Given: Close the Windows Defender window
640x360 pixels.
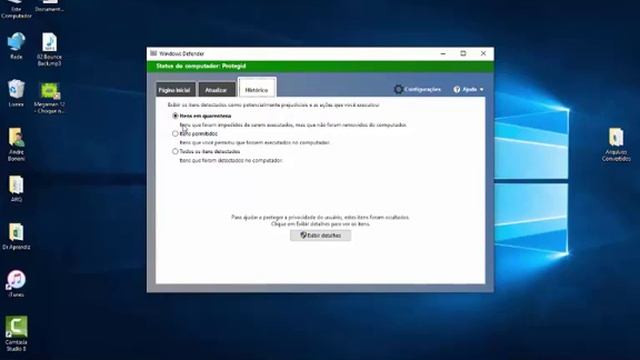Looking at the screenshot, I should [483, 53].
